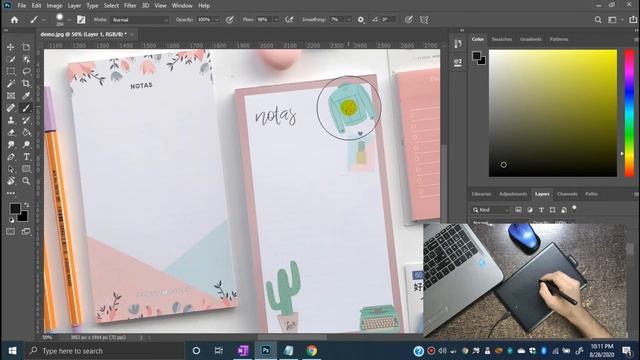This screenshot has width=640, height=360.
Task: Open the brush Mode dropdown
Action: point(139,20)
